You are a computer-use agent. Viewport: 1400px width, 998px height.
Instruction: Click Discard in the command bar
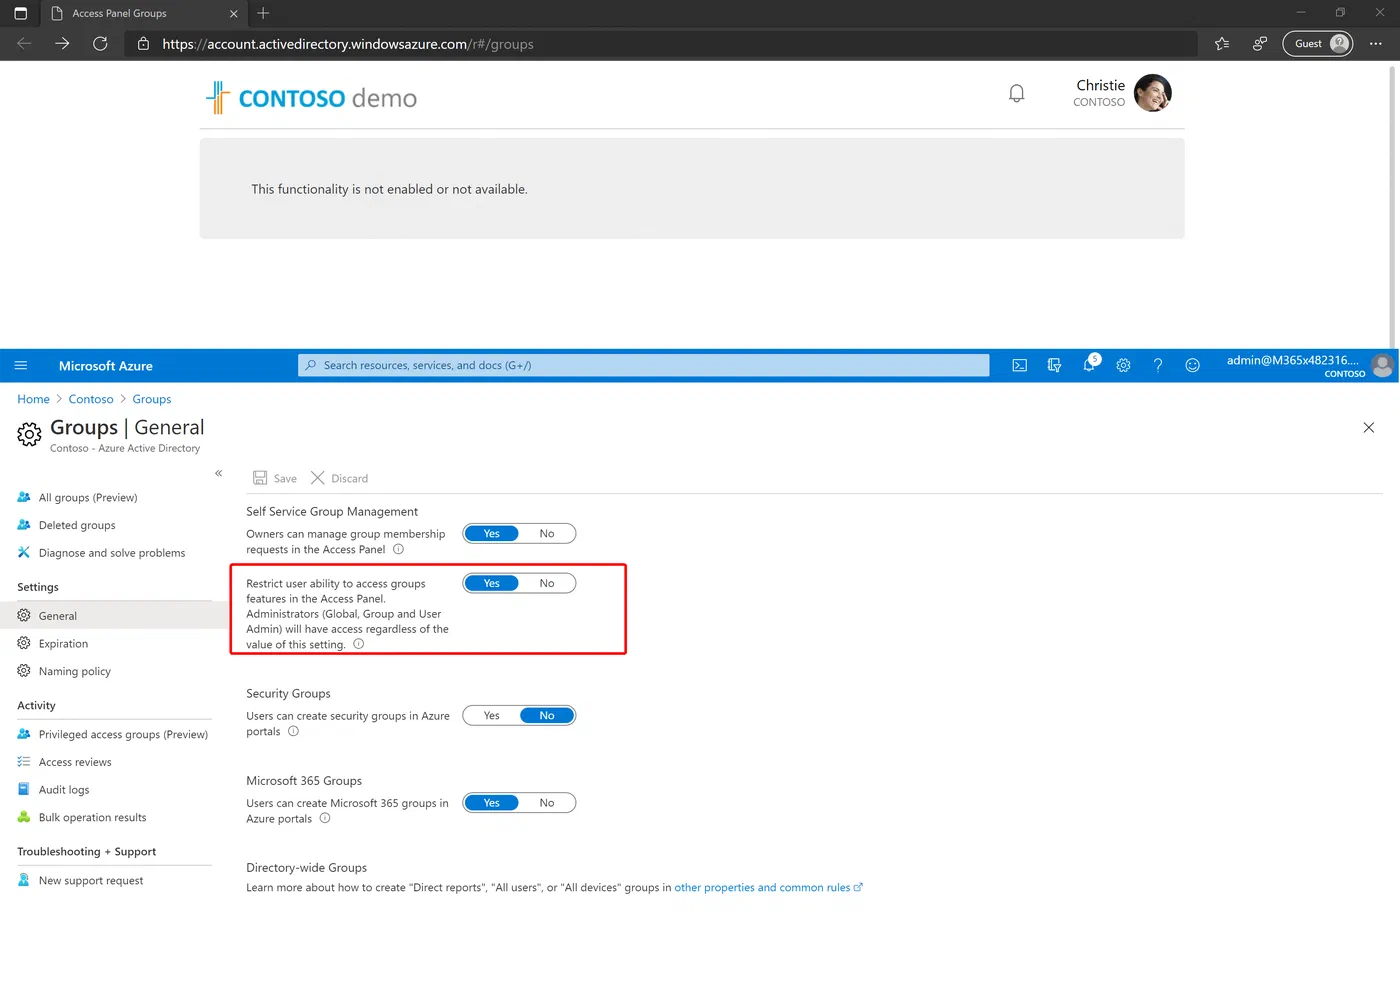pos(339,478)
